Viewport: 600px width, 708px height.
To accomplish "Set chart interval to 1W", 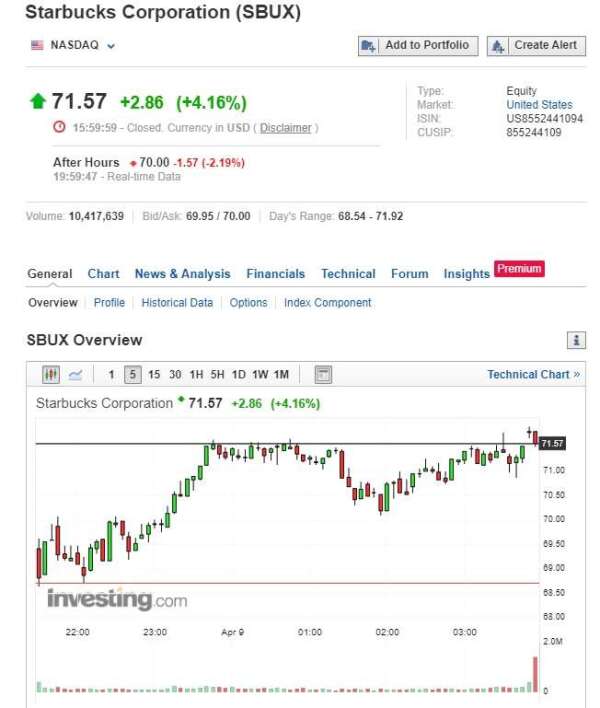I will (260, 374).
